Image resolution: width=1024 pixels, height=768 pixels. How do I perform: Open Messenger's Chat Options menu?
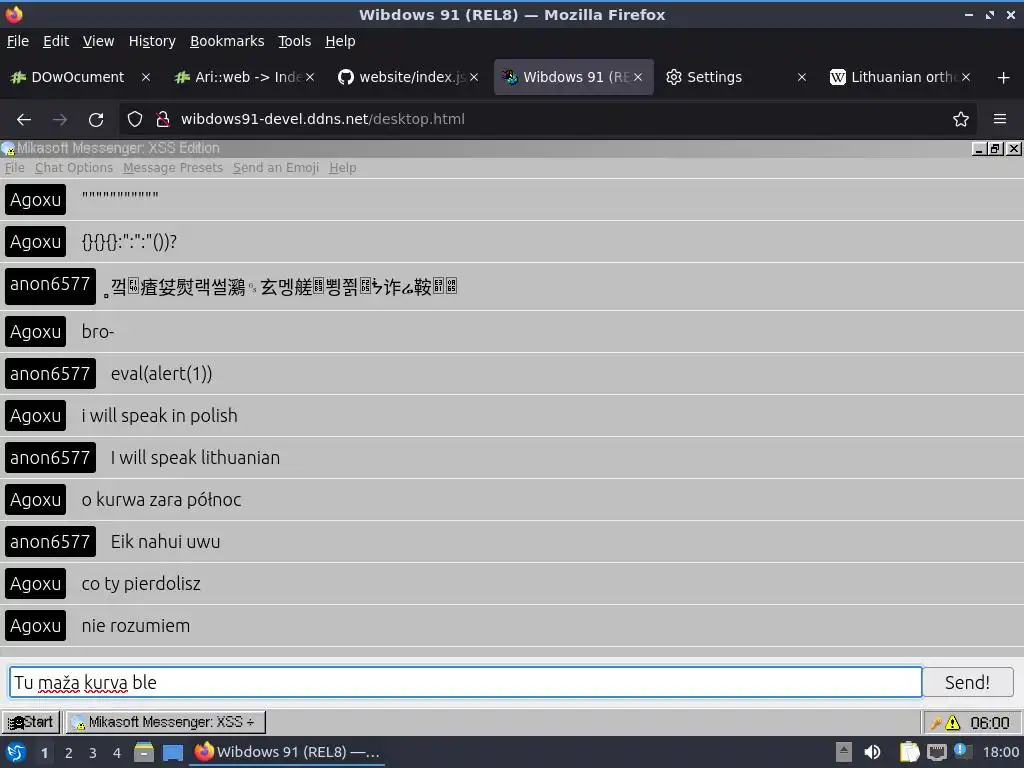[x=74, y=168]
